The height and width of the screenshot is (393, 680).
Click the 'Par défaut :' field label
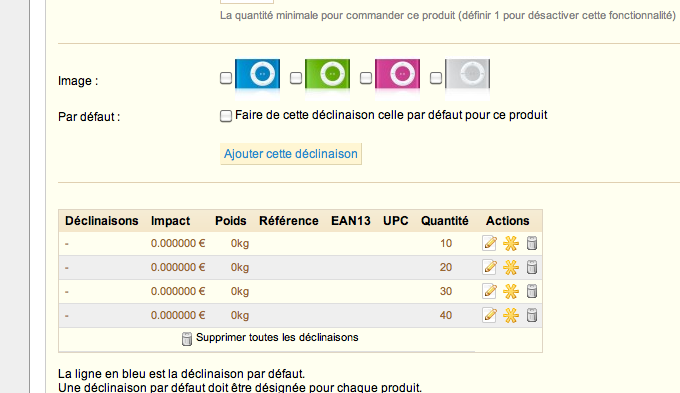(x=89, y=117)
